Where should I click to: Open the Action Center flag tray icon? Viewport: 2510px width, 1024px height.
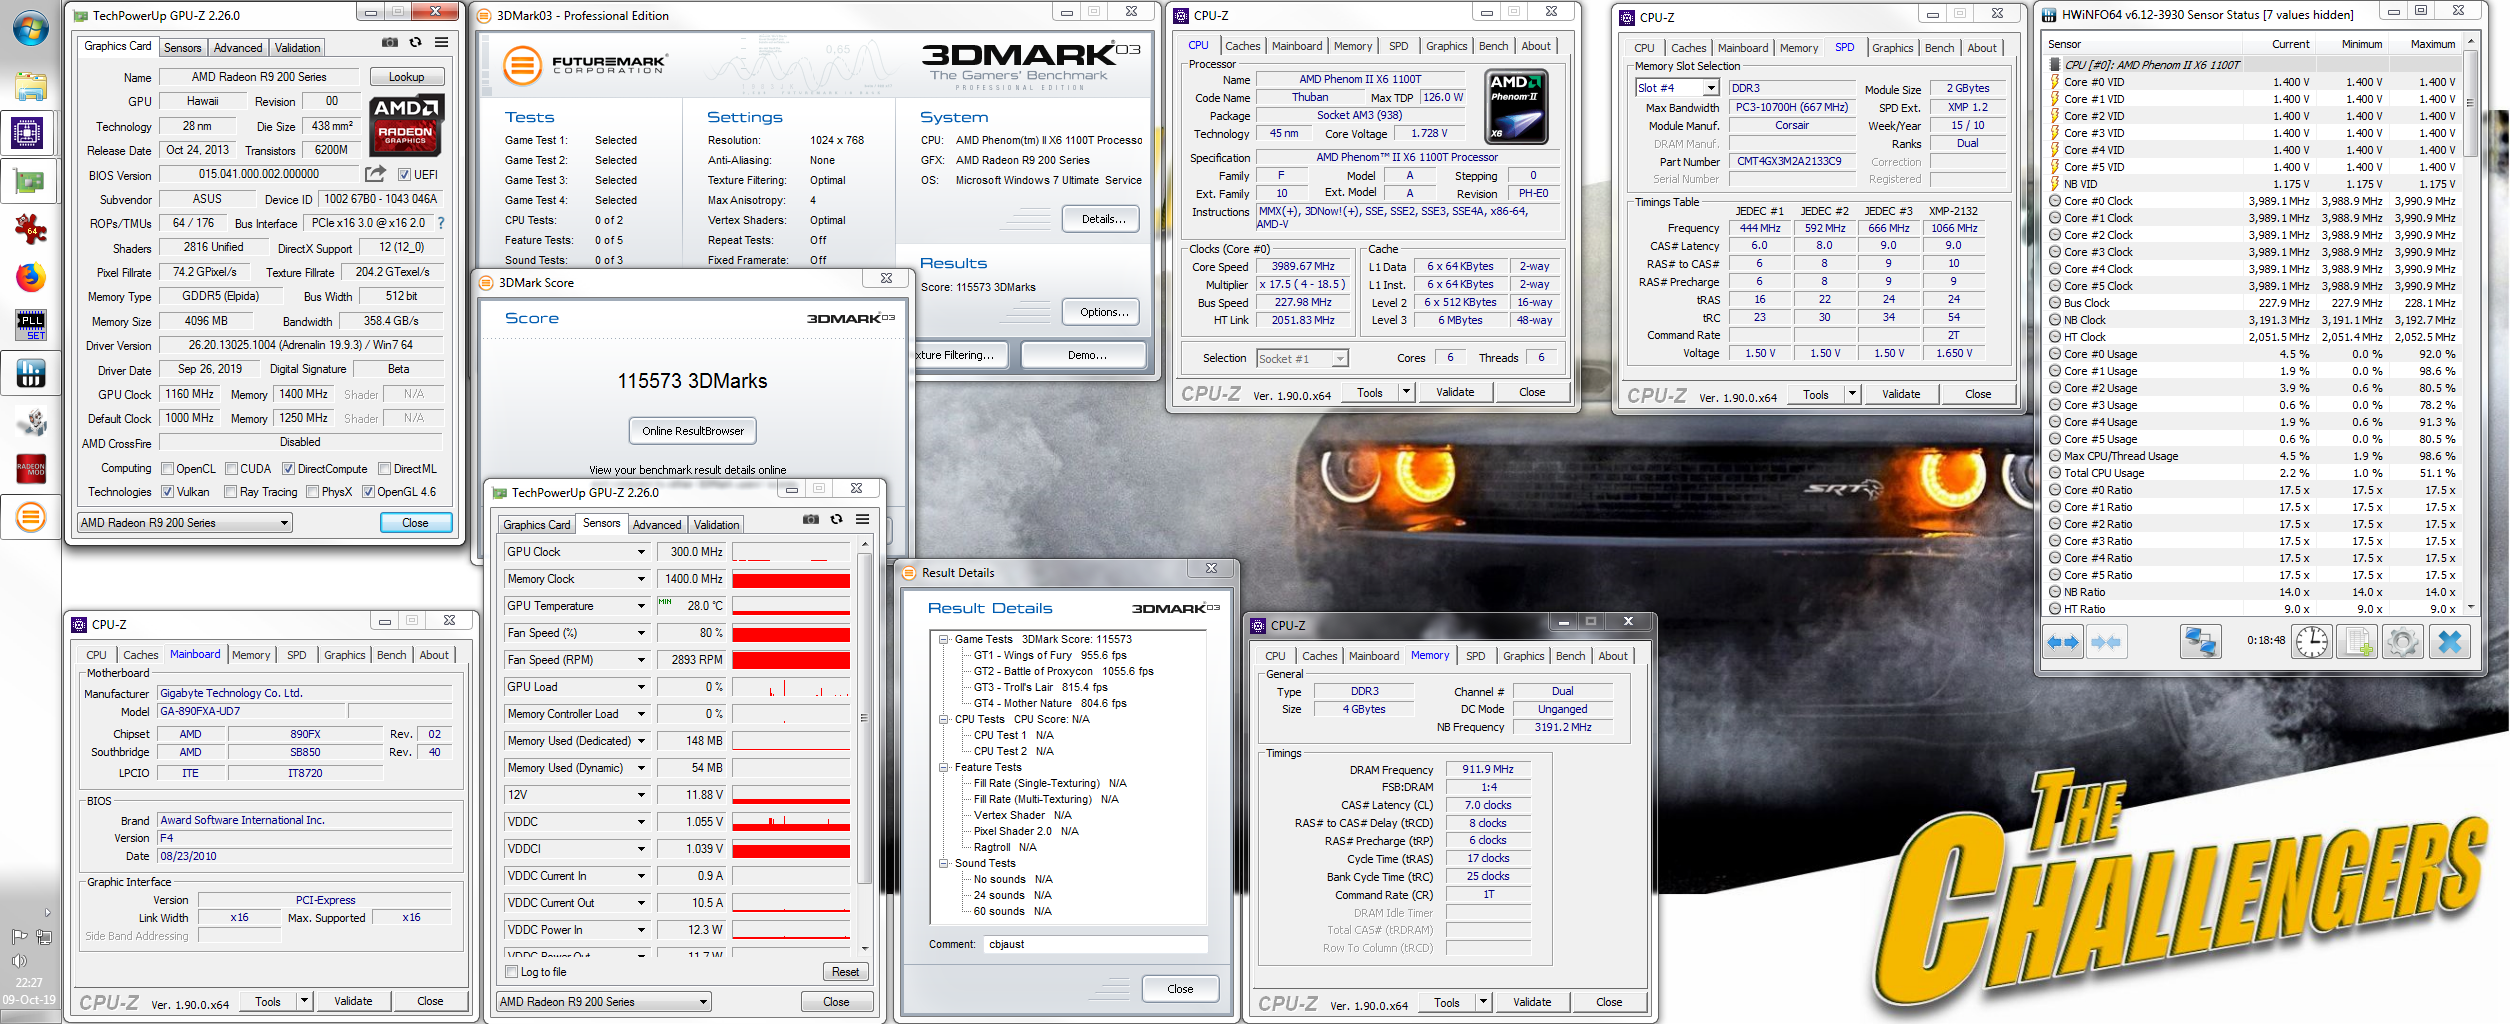tap(19, 937)
